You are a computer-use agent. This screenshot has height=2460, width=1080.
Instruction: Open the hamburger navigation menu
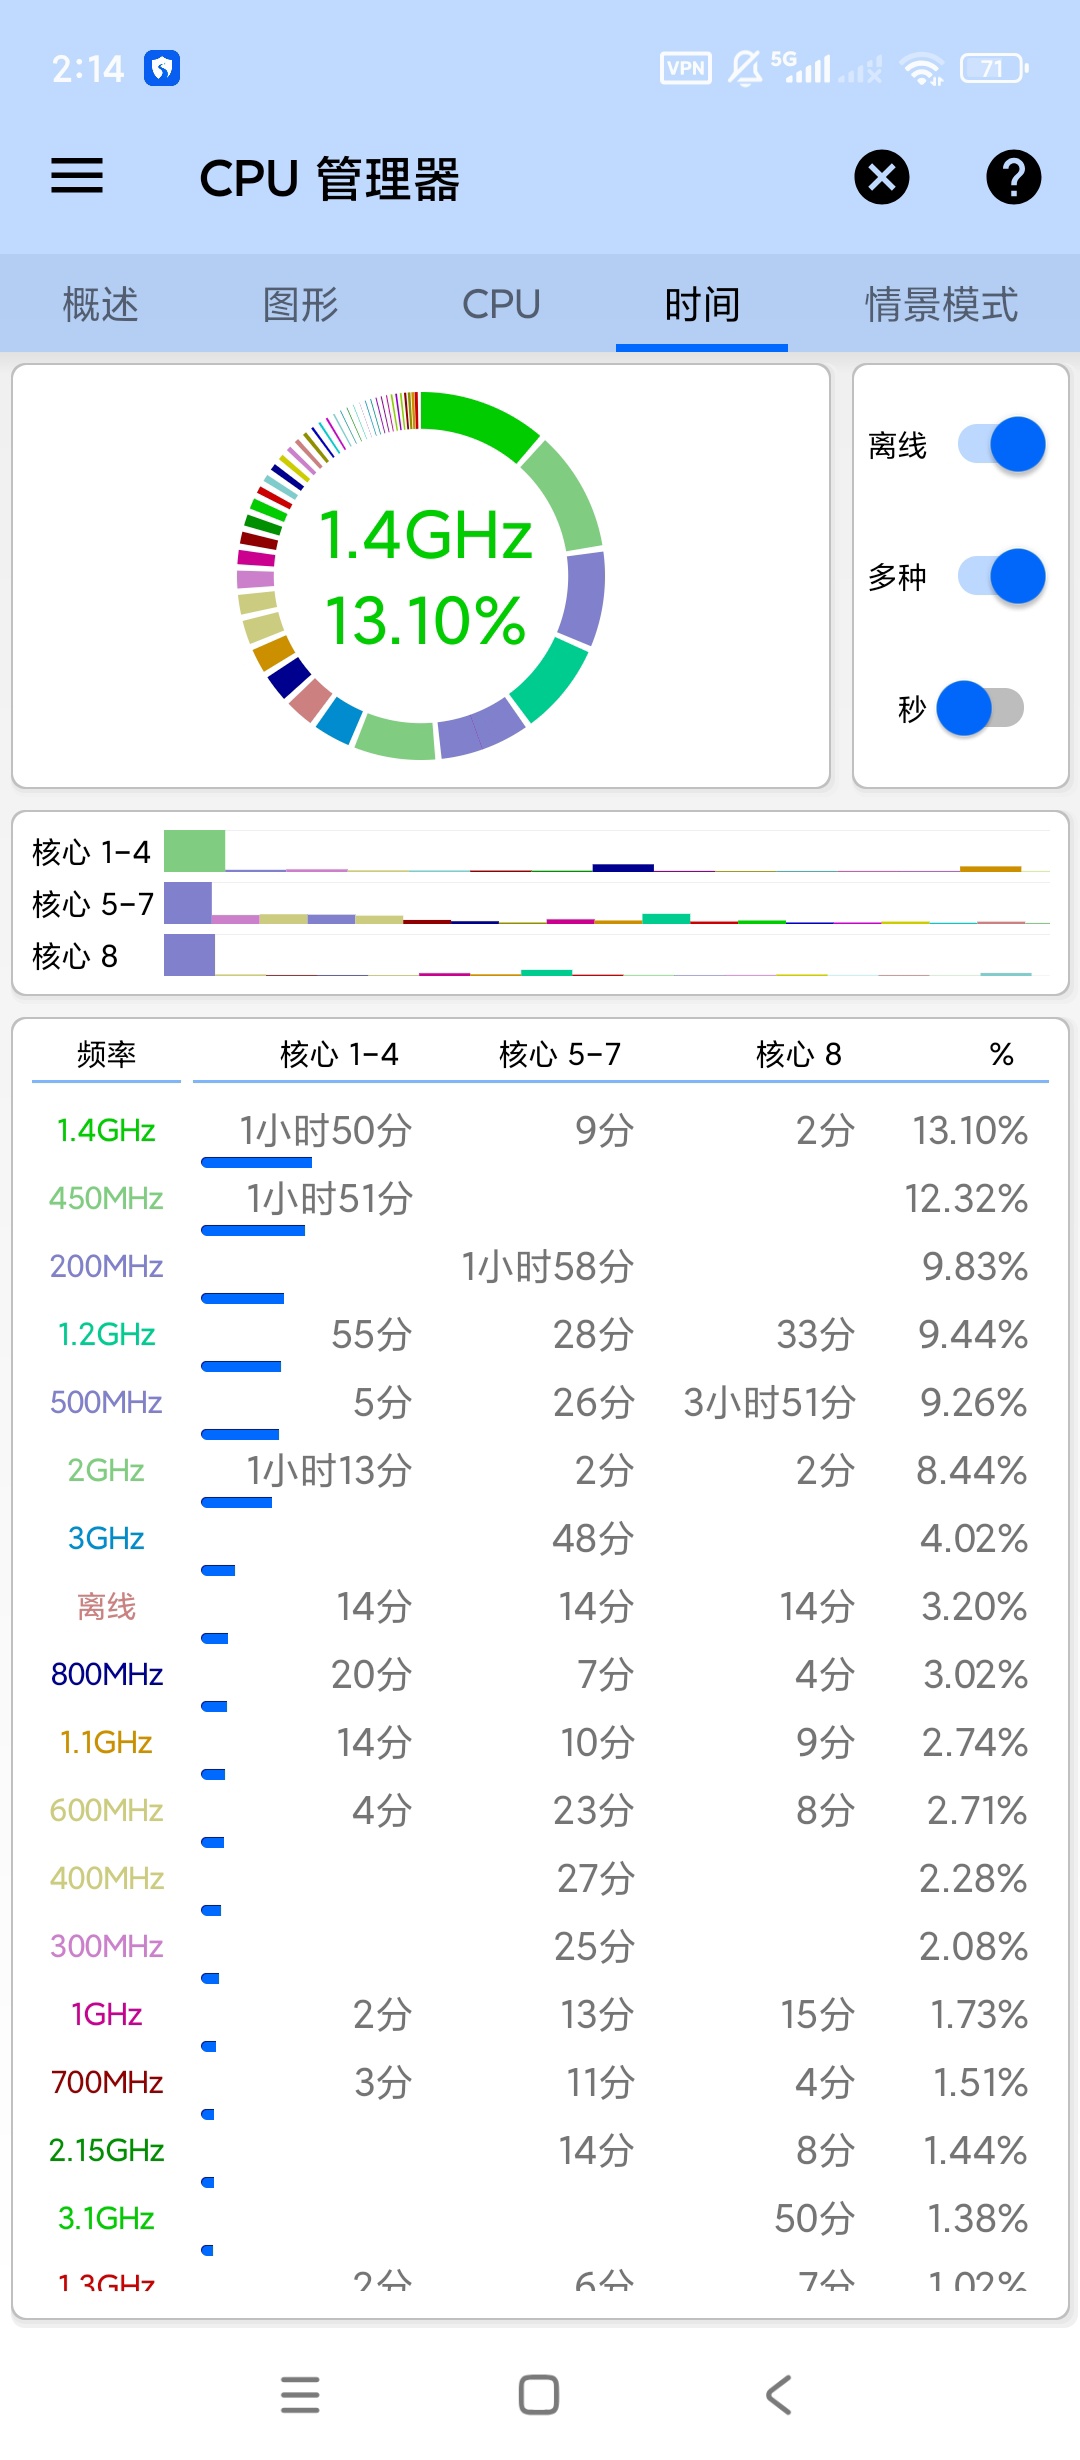[x=77, y=176]
